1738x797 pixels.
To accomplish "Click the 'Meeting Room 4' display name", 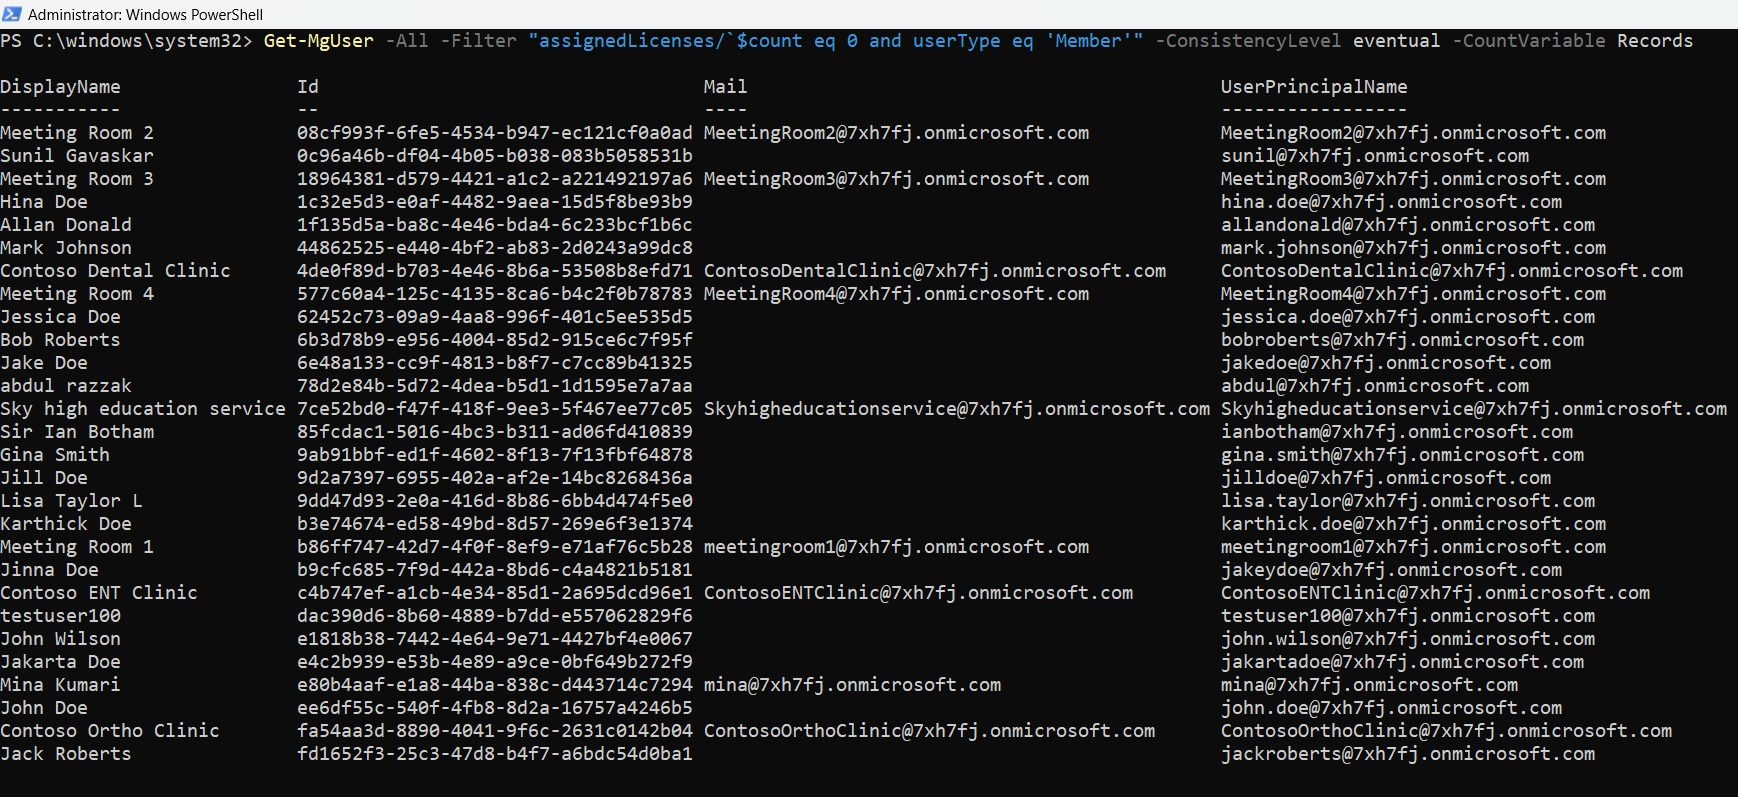I will point(77,294).
